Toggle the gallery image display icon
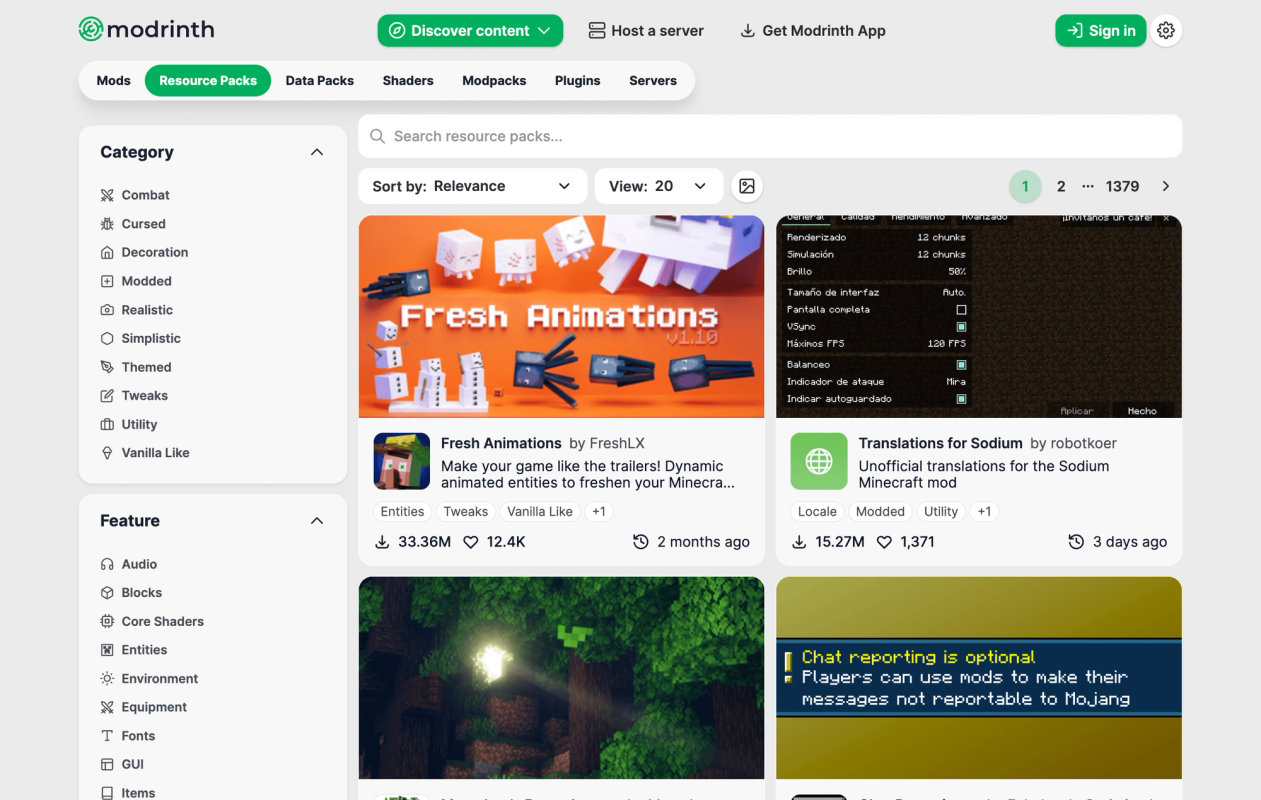Viewport: 1261px width, 800px height. point(747,186)
